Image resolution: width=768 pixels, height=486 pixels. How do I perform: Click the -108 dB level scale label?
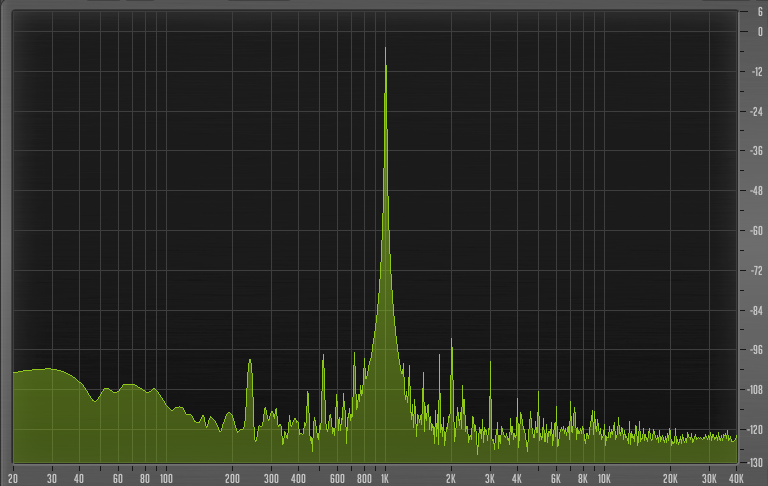(755, 389)
